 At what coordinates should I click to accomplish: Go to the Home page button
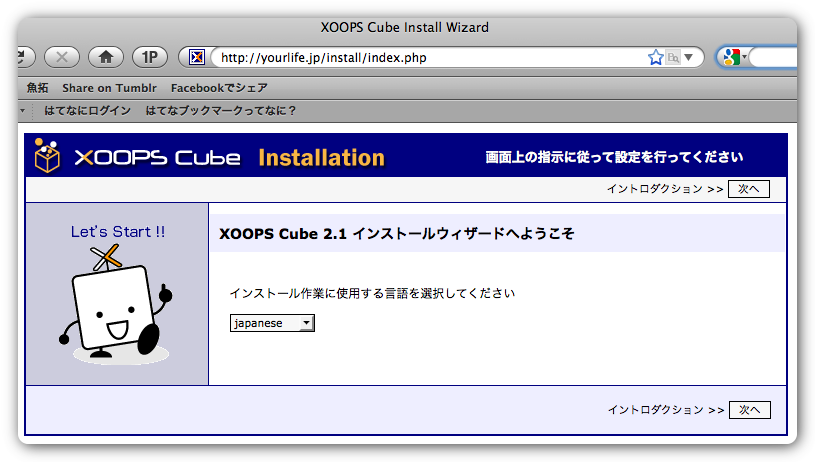pos(106,57)
